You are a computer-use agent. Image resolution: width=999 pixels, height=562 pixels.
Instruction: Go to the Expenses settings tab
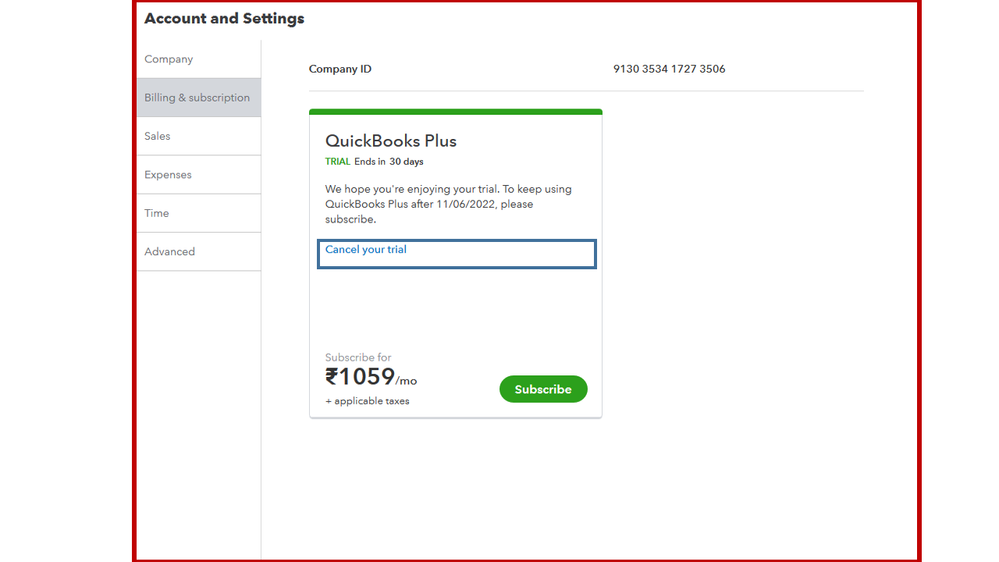pyautogui.click(x=168, y=175)
